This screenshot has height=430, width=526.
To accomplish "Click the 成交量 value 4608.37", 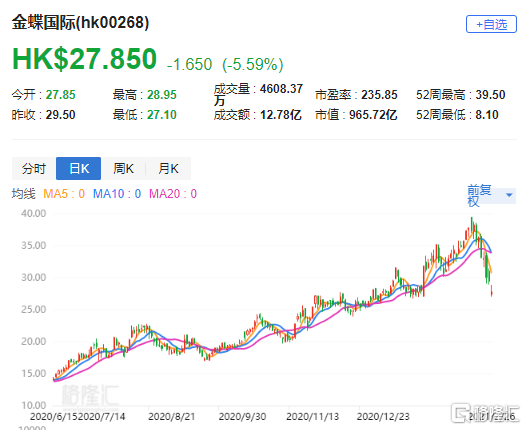I will click(281, 89).
